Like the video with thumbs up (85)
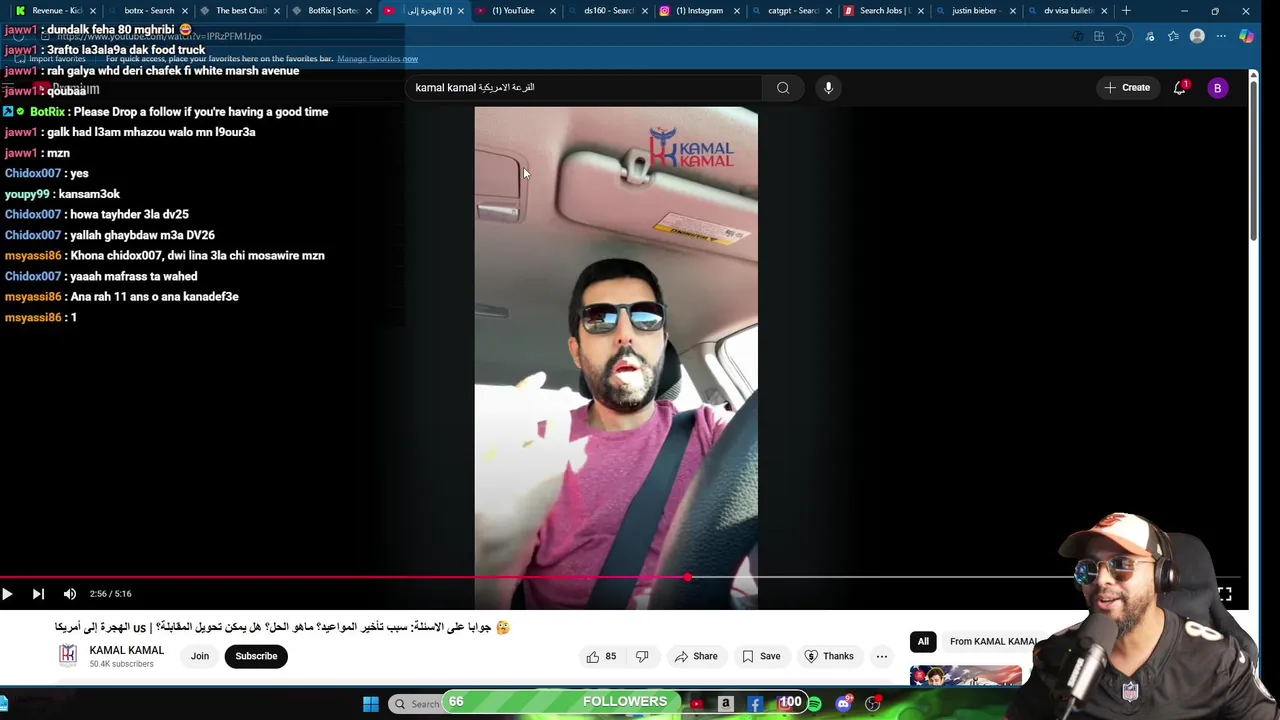Image resolution: width=1280 pixels, height=720 pixels. [x=601, y=656]
